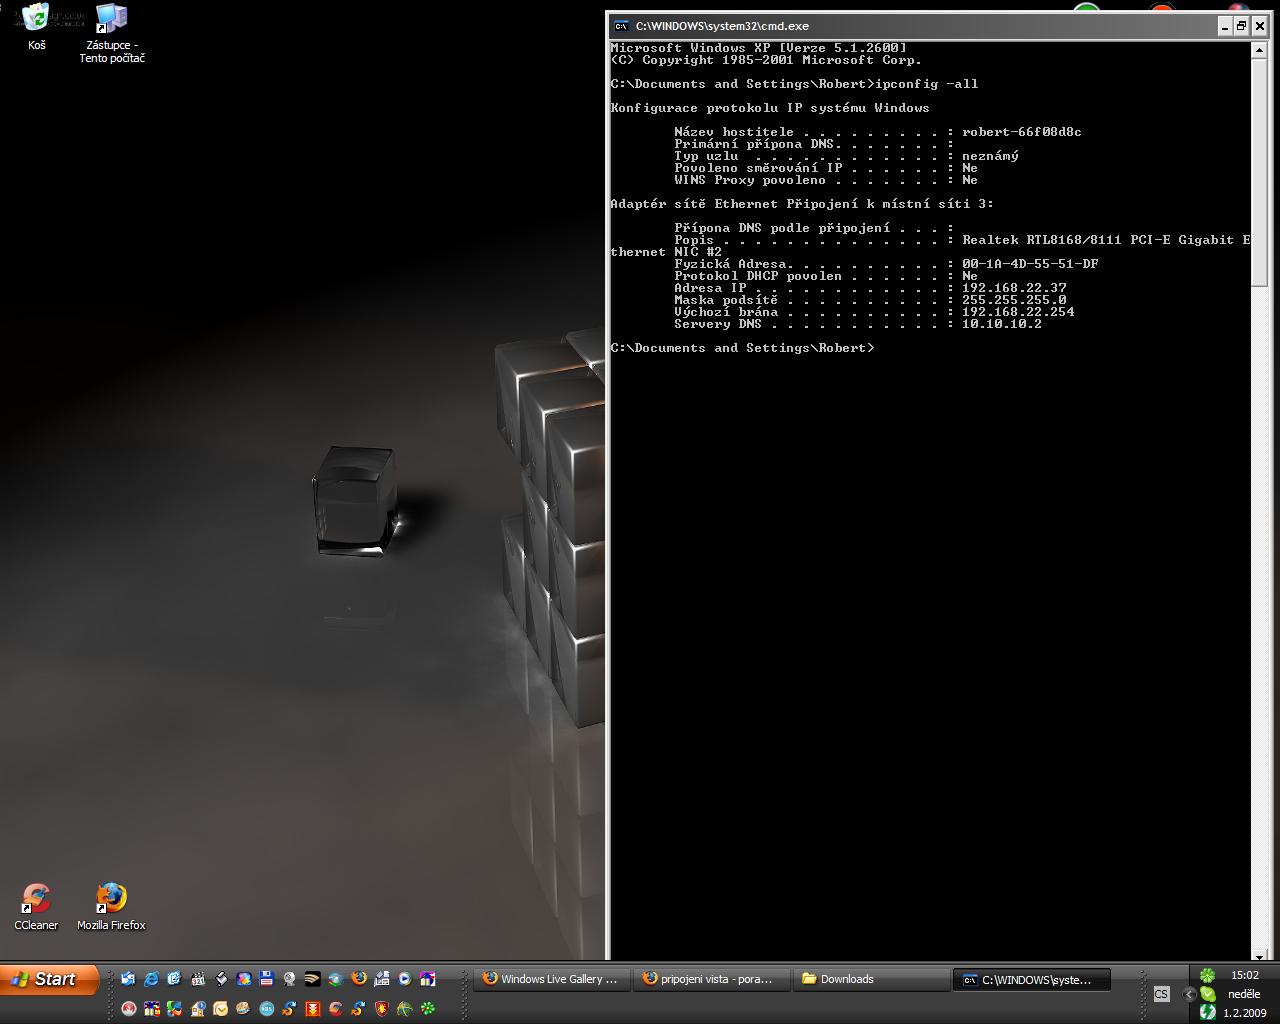The width and height of the screenshot is (1280, 1024).
Task: Expand the hidden system tray icons arrow
Action: [x=1189, y=994]
